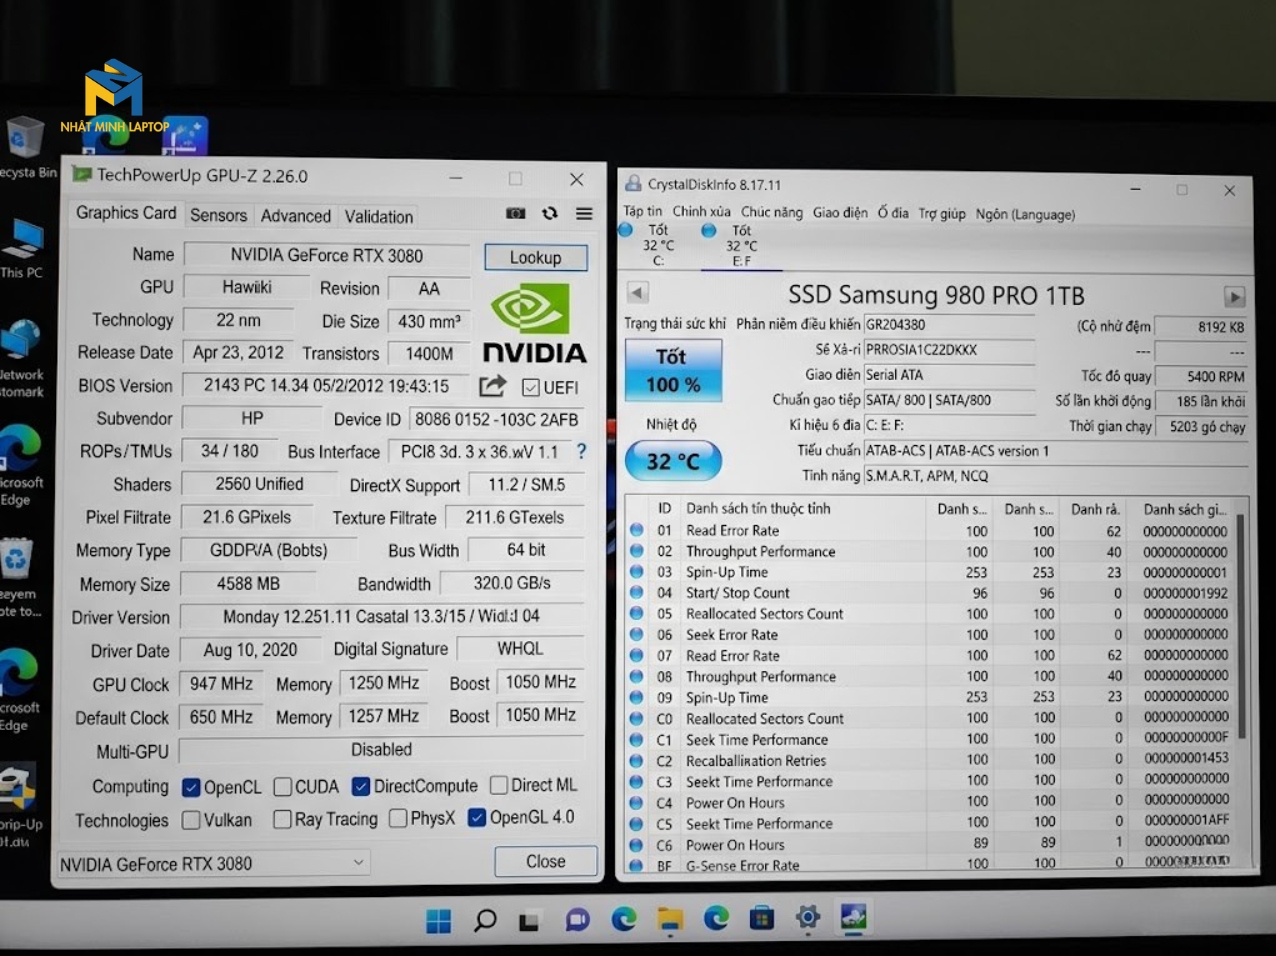Click the GPU-Z title bar app icon
The height and width of the screenshot is (956, 1276).
point(81,174)
